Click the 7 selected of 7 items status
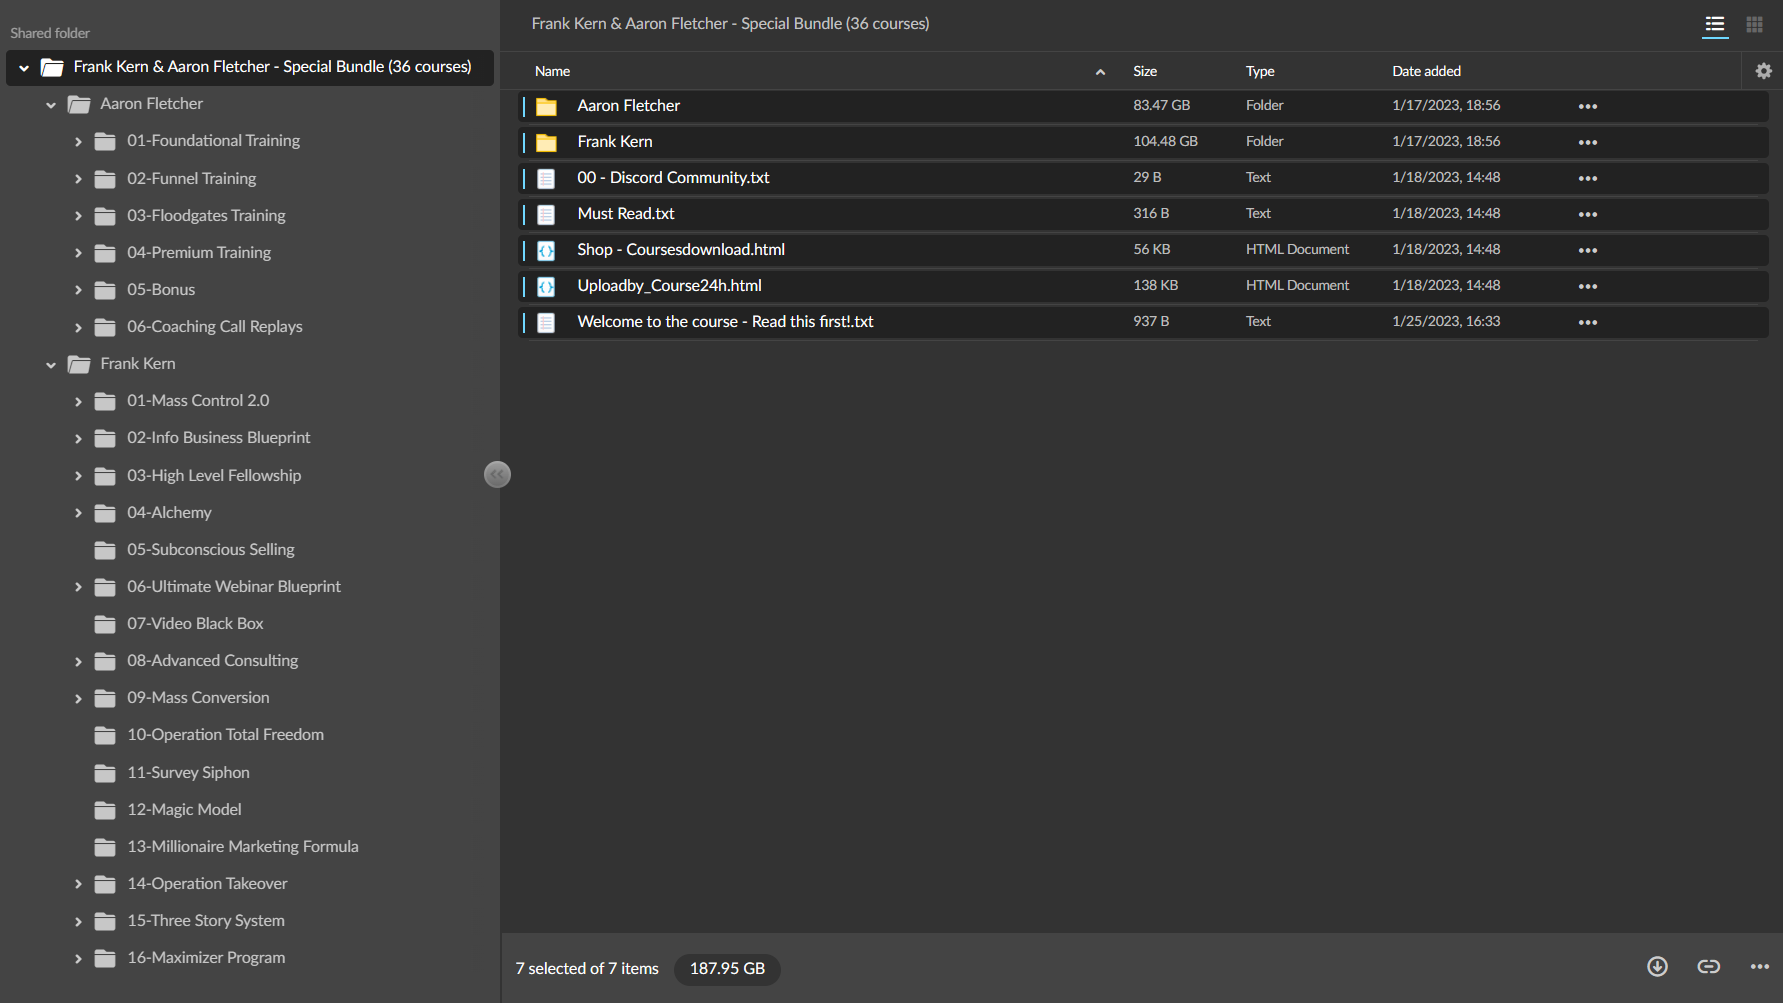 click(587, 968)
